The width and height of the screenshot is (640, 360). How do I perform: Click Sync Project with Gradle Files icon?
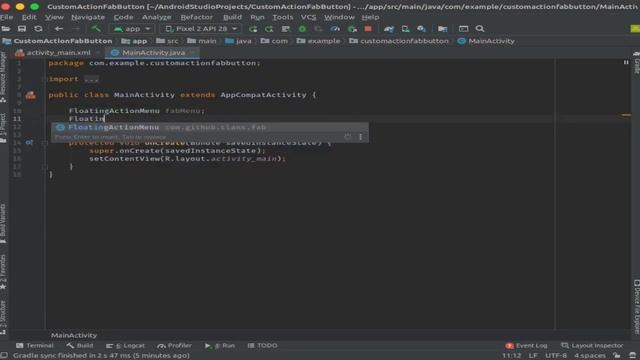pos(389,29)
